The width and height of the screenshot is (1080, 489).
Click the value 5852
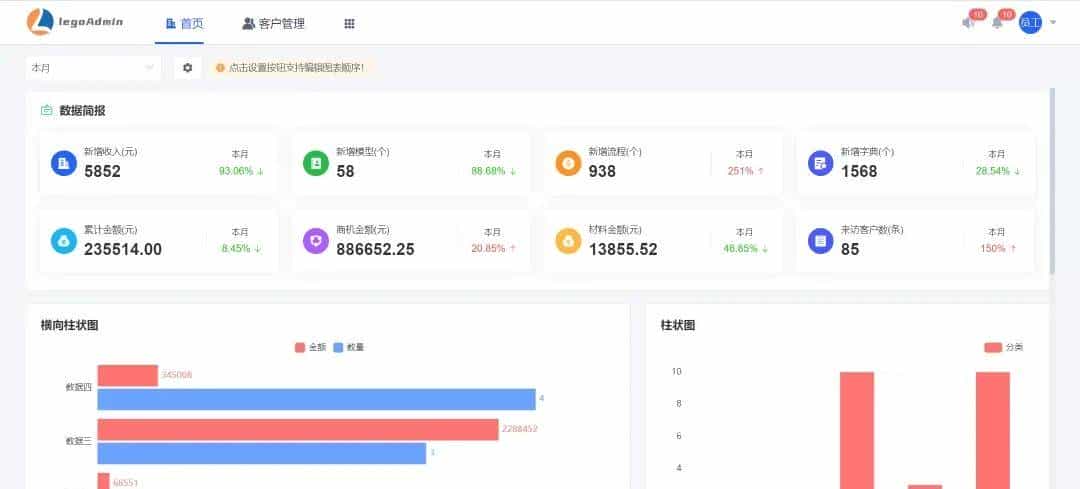[102, 171]
